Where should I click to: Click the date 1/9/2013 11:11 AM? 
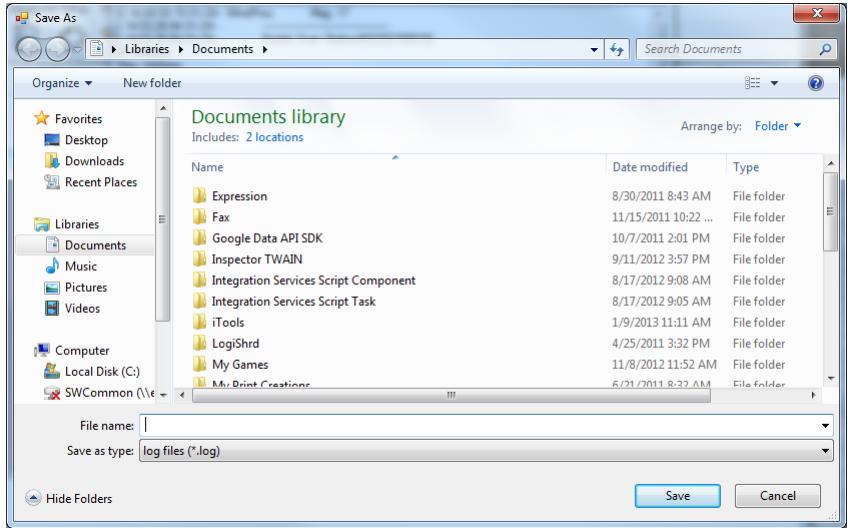(661, 322)
